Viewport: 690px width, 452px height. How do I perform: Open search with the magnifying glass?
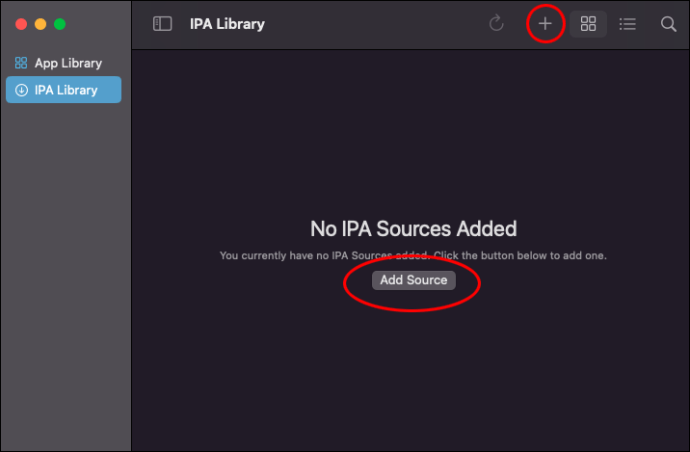coord(668,24)
